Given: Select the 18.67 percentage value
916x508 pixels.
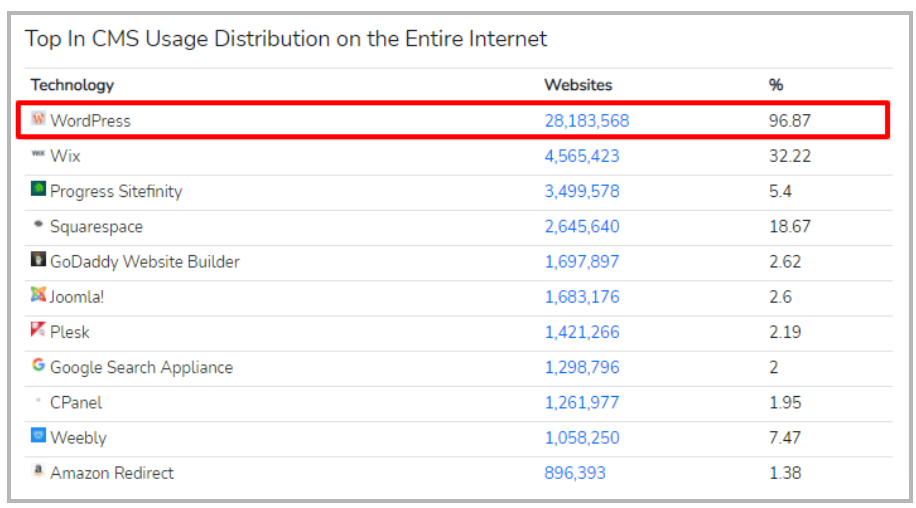Looking at the screenshot, I should coord(790,227).
